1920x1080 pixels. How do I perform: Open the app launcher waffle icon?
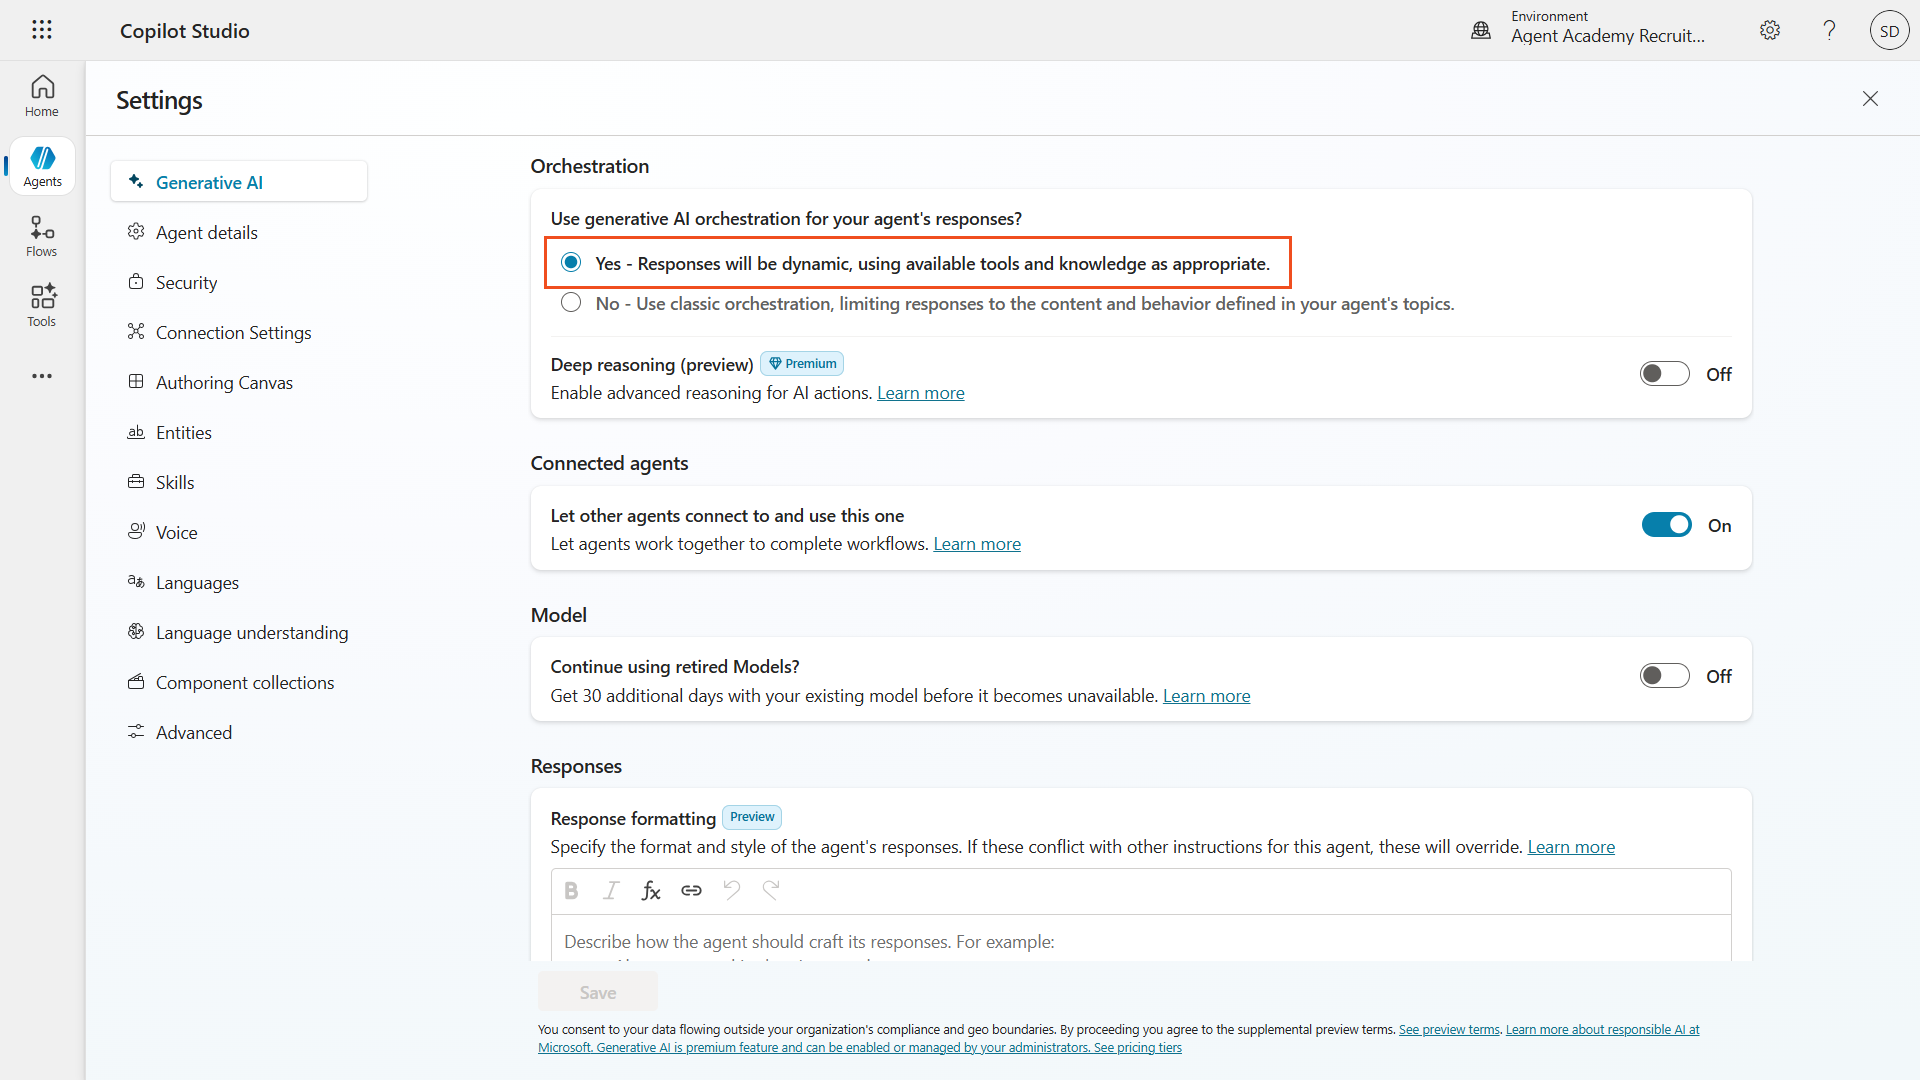tap(41, 30)
